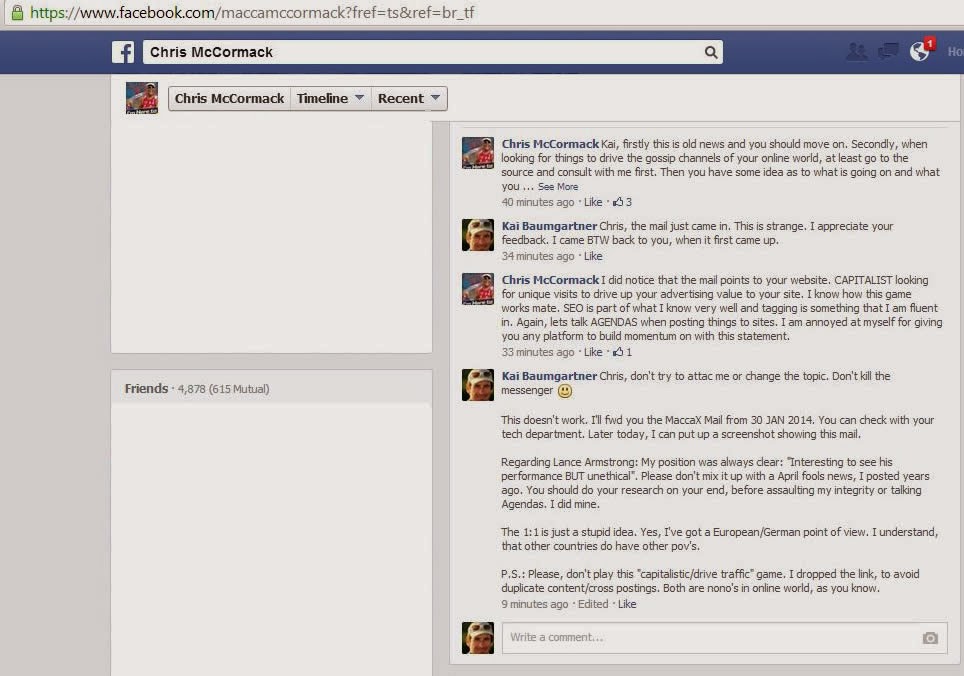
Task: Open the Timeline dropdown
Action: (331, 98)
